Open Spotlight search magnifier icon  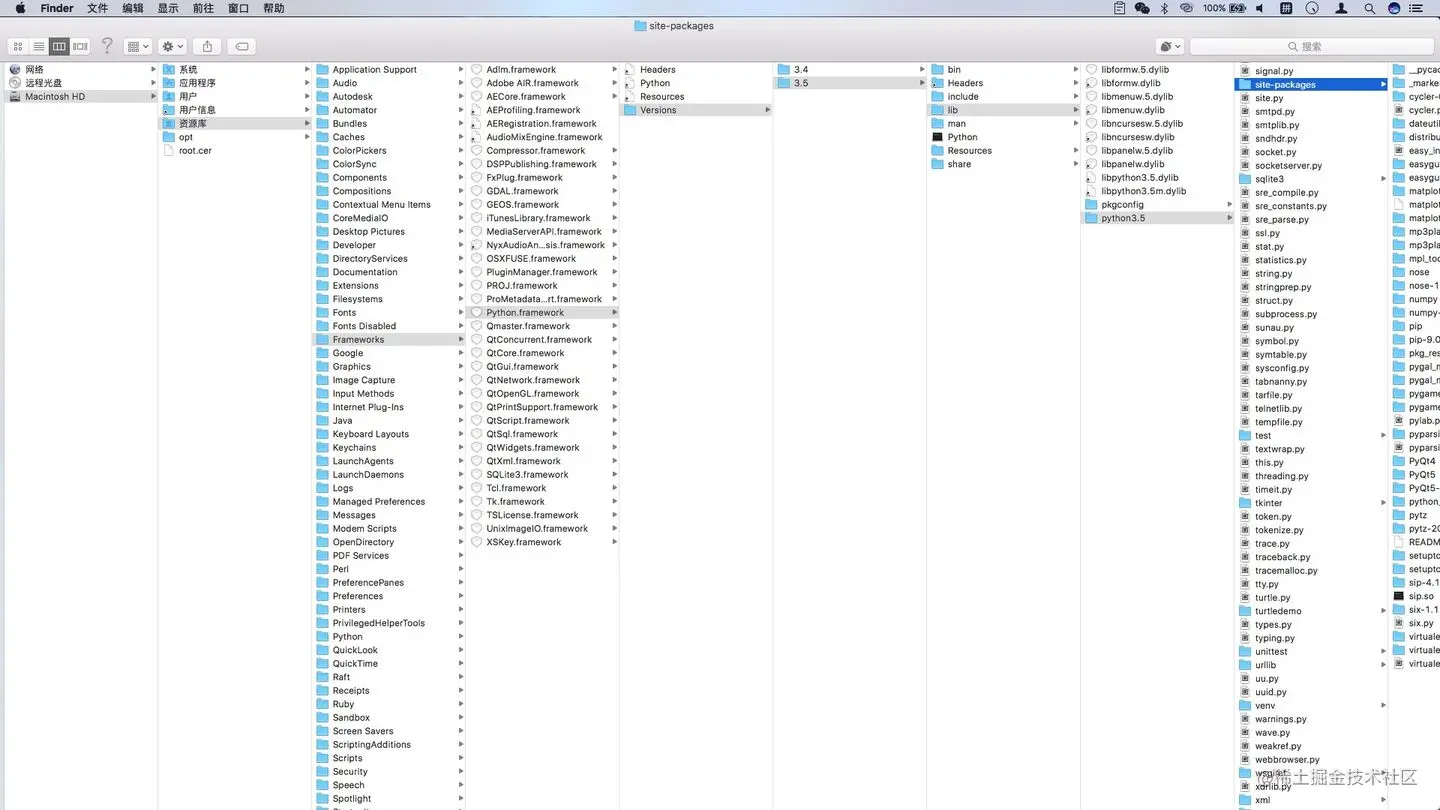(x=1369, y=8)
